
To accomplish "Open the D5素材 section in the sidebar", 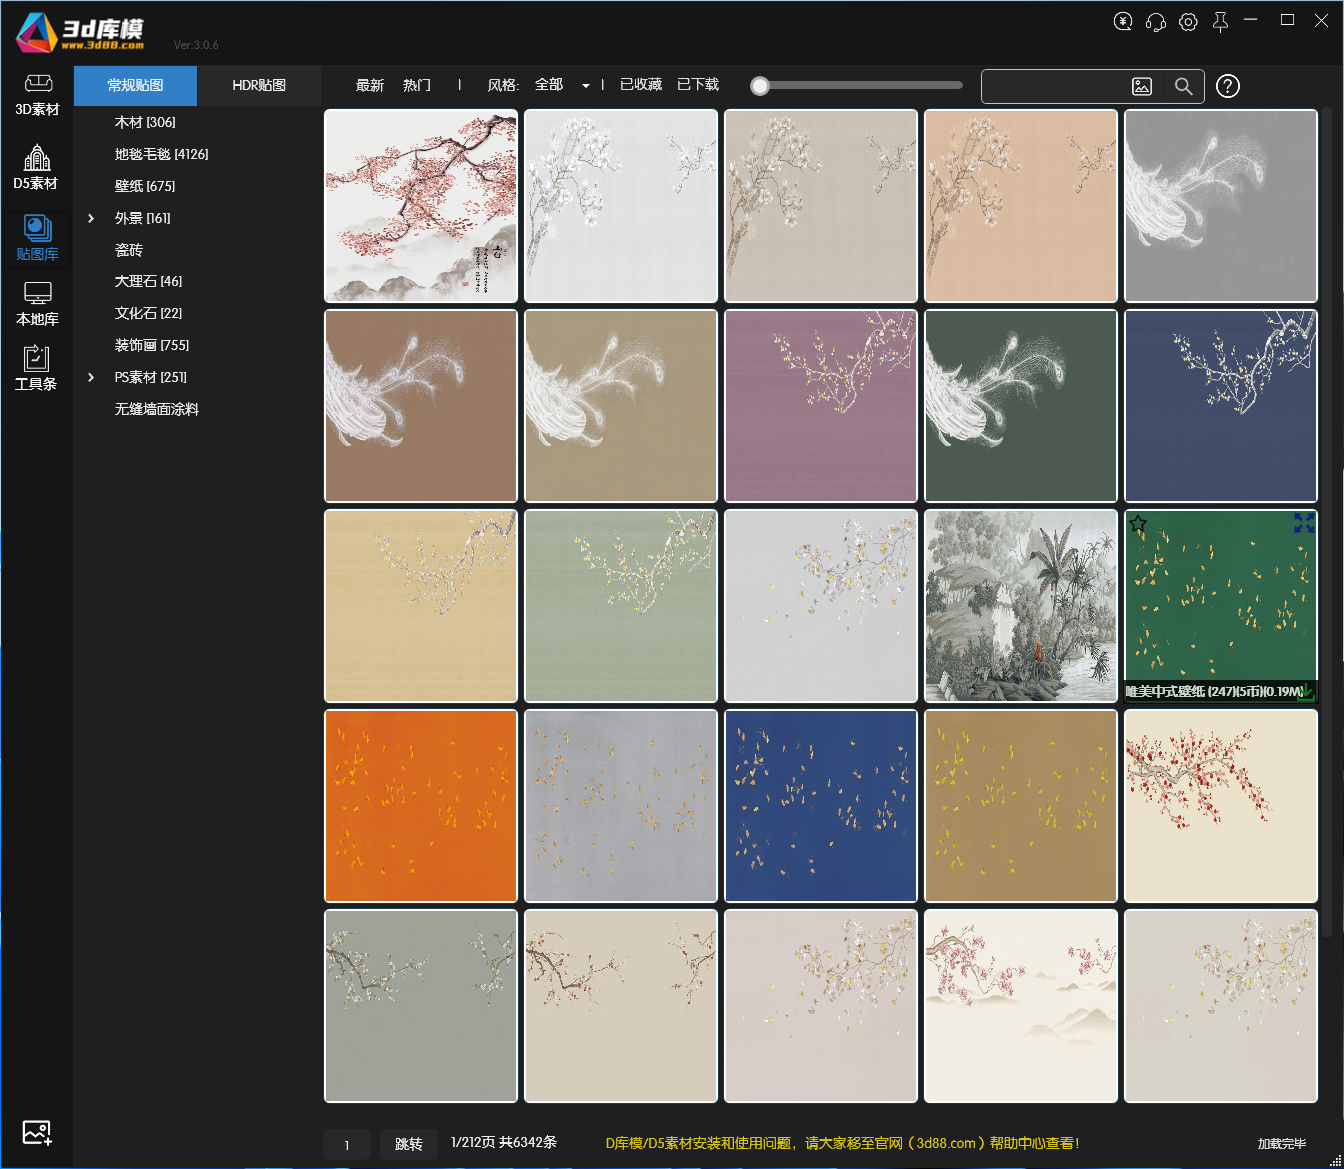I will pyautogui.click(x=36, y=167).
